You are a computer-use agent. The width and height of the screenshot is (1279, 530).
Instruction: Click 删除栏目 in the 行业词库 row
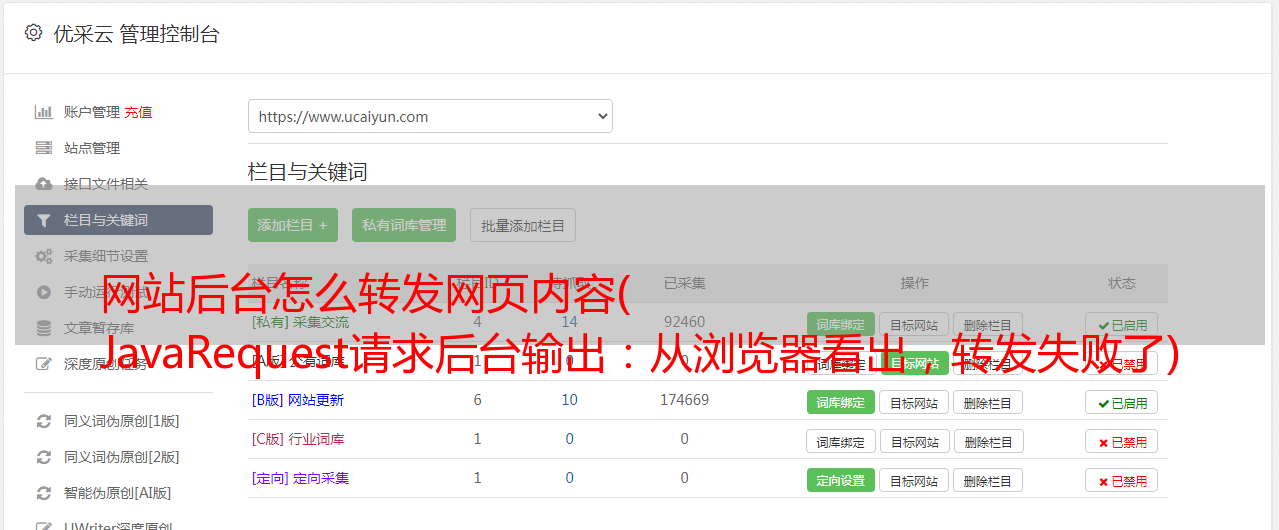coord(988,441)
